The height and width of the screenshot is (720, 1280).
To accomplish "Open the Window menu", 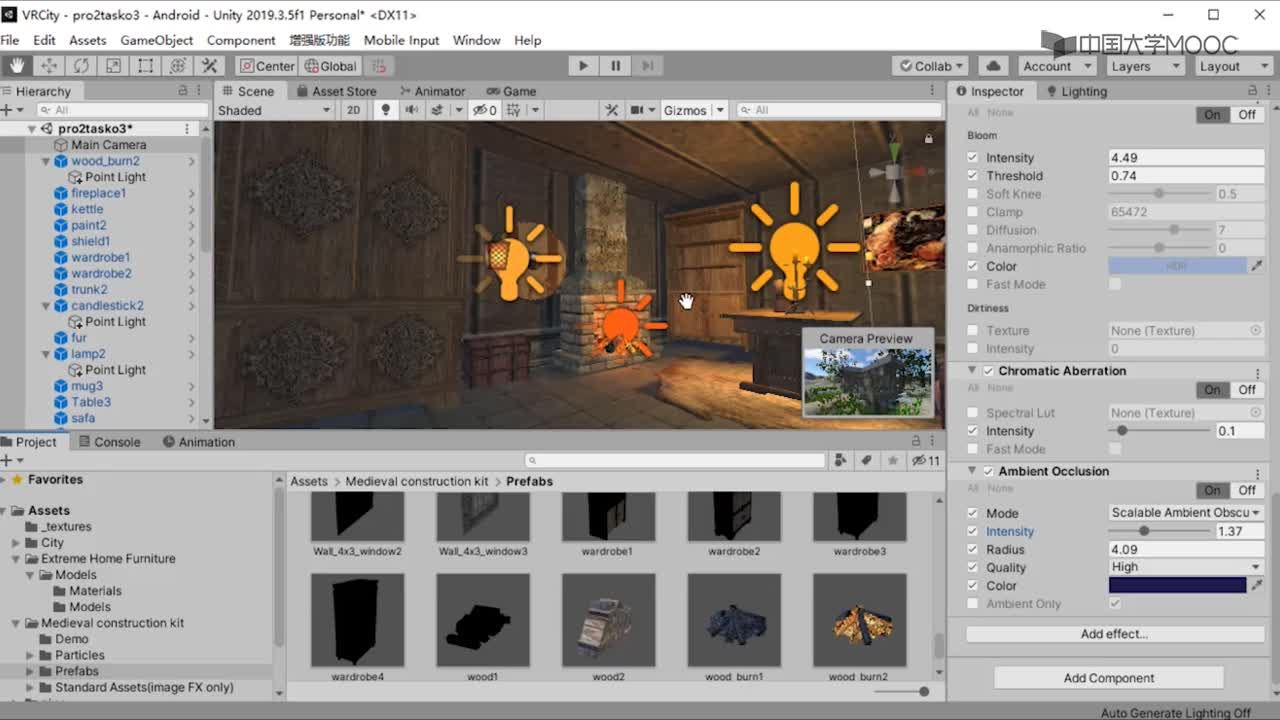I will 476,40.
